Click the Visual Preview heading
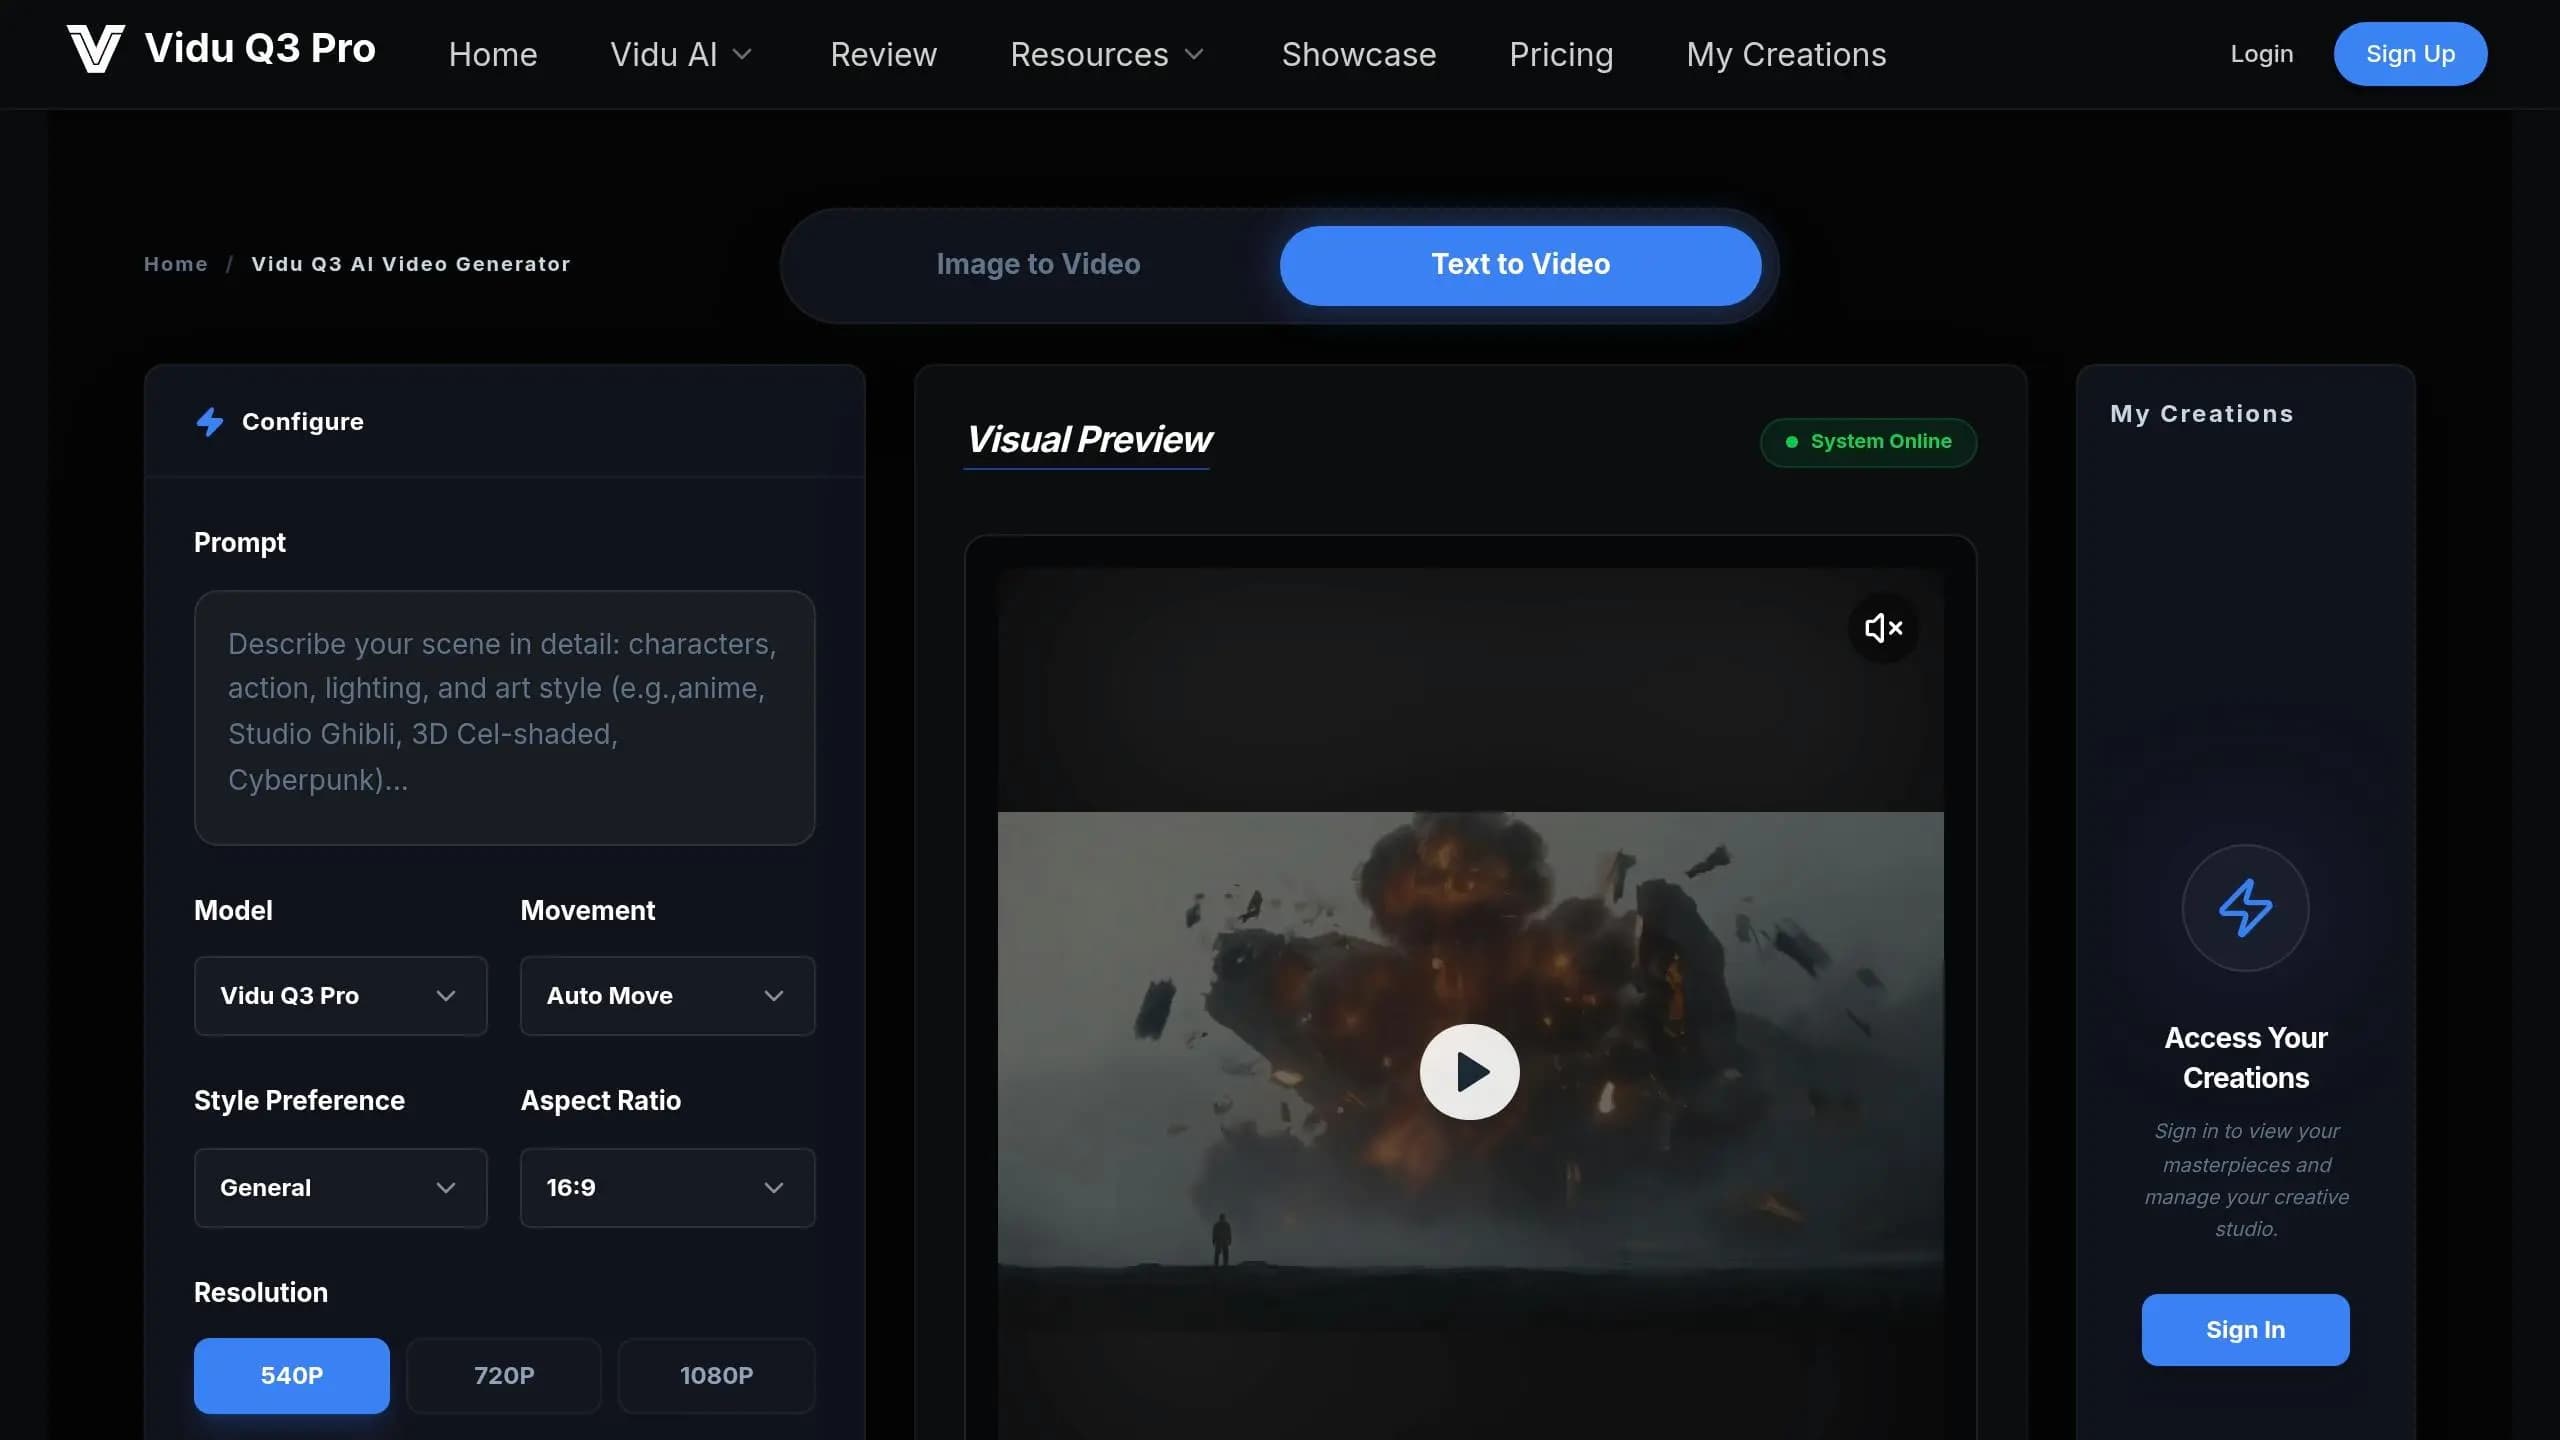Viewport: 2560px width, 1440px height. tap(1088, 440)
